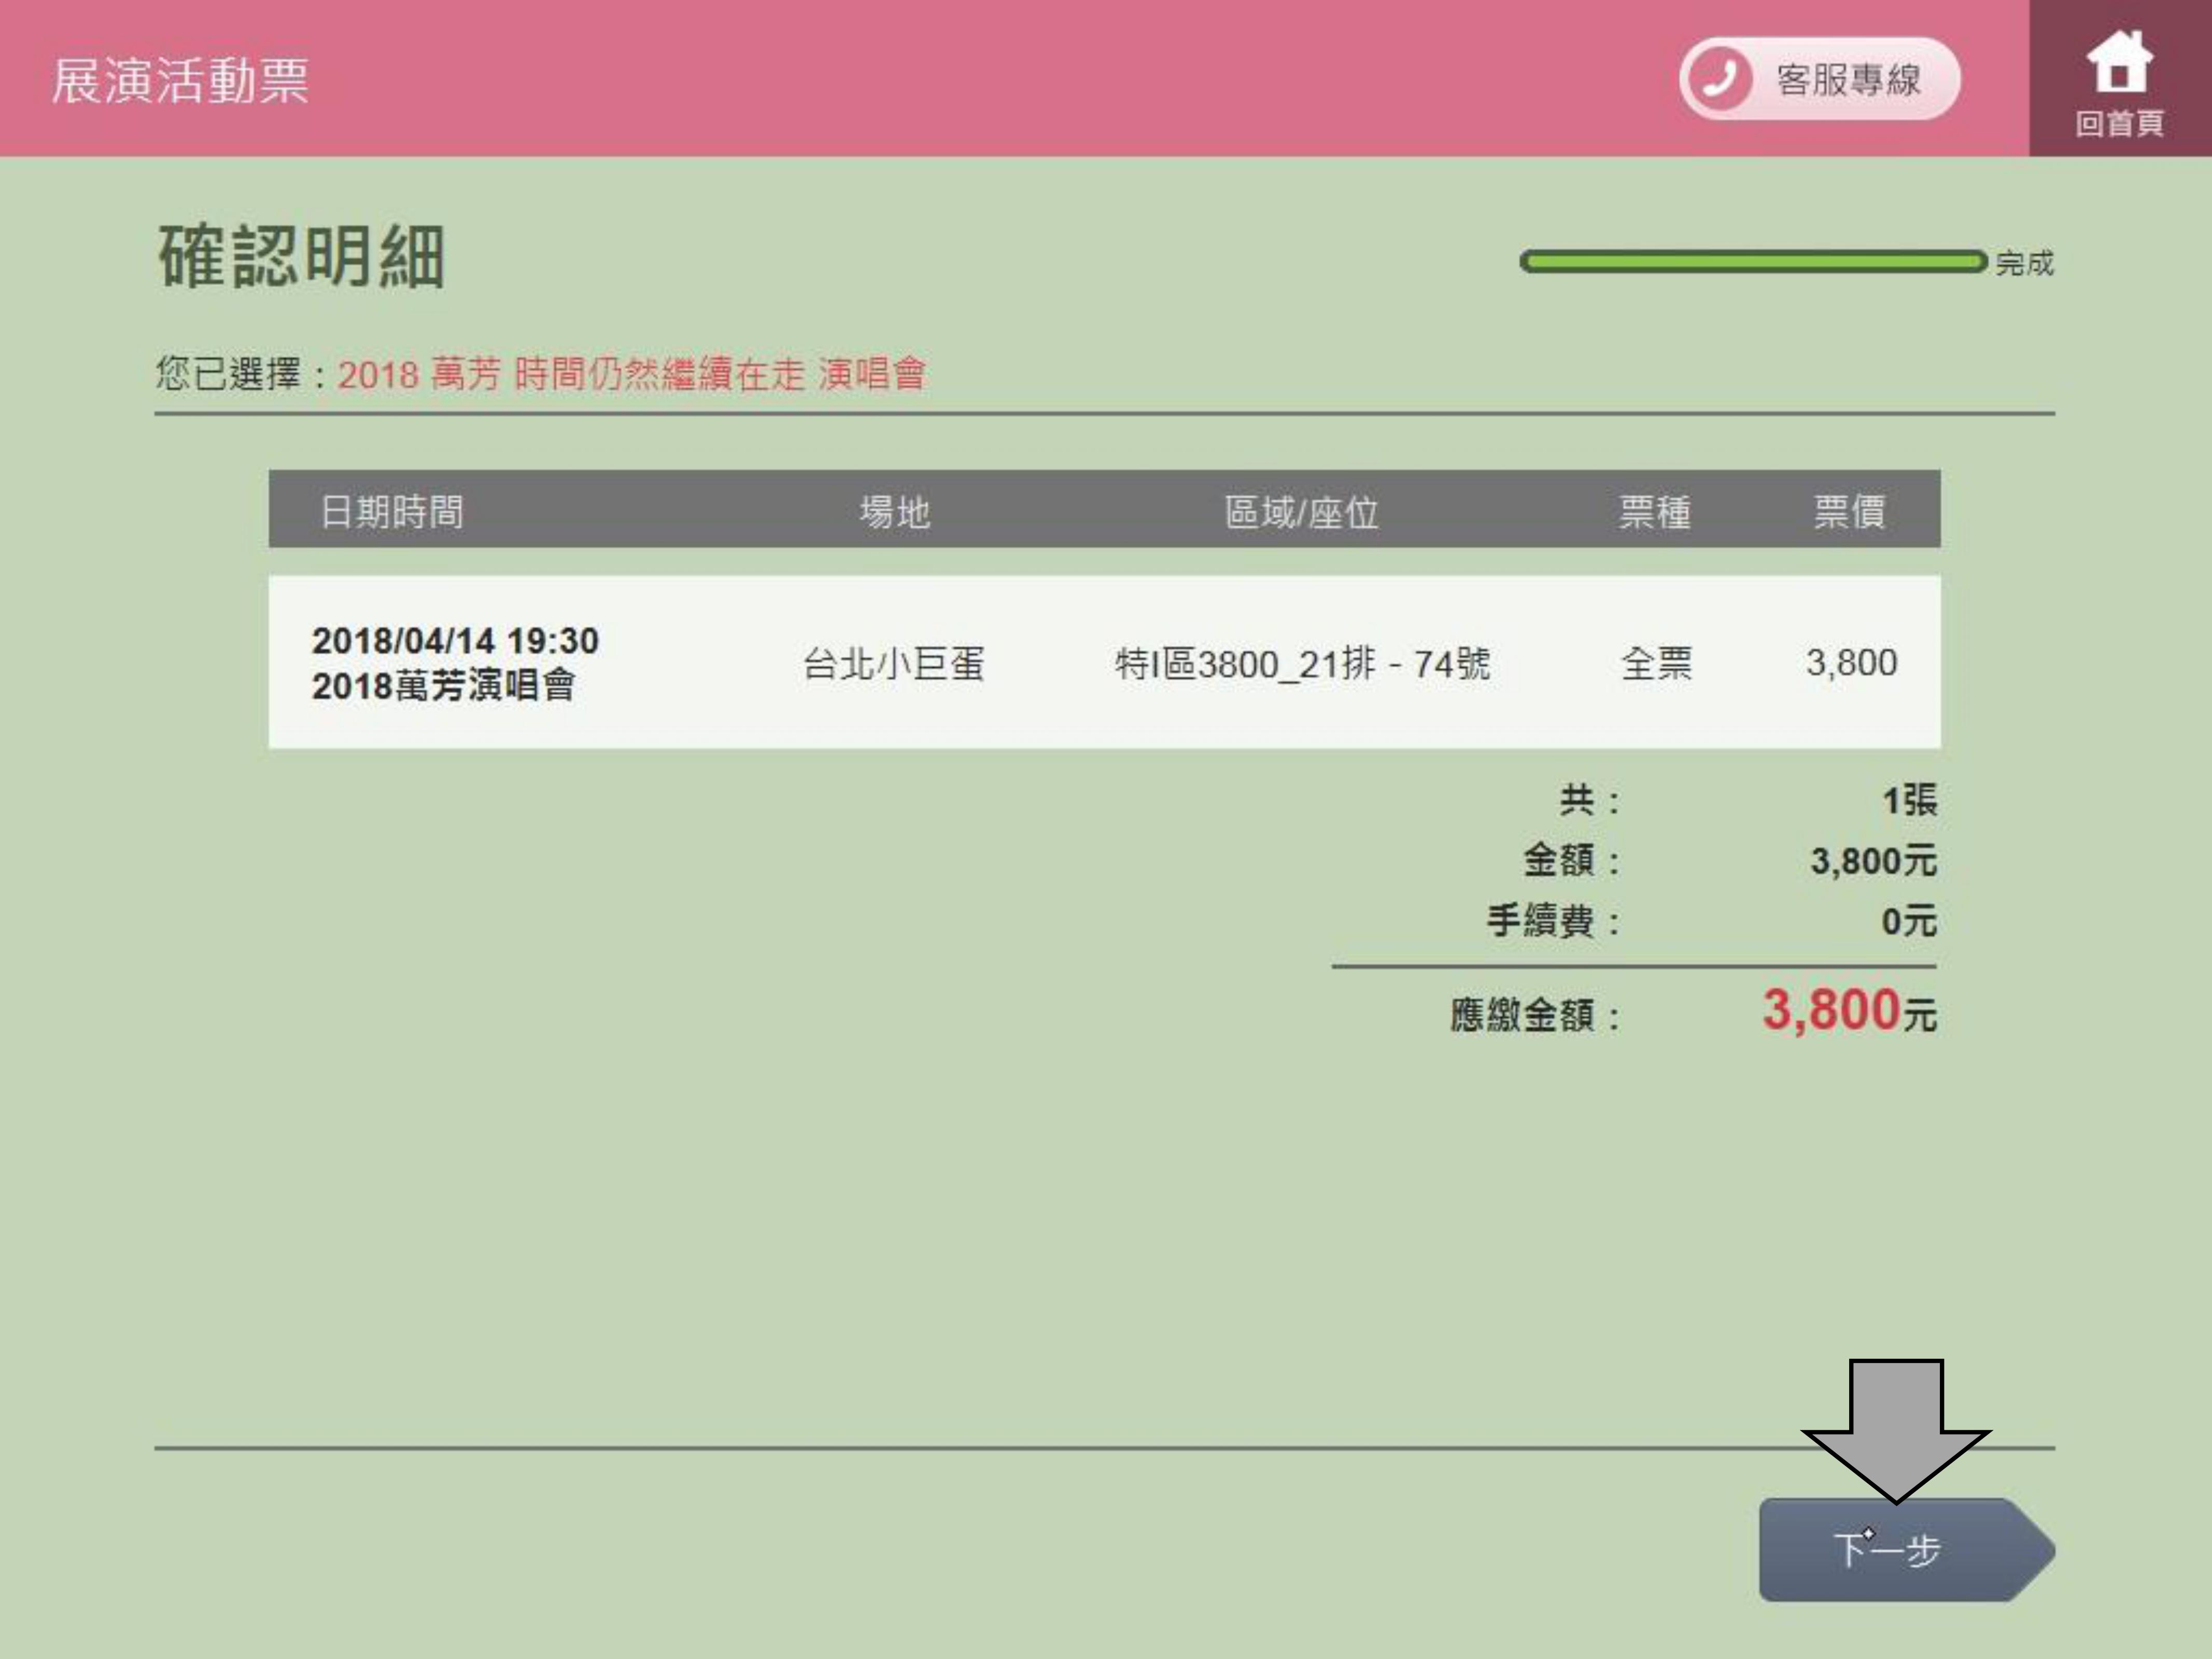2212x1659 pixels.
Task: Click the 回首頁 label text
Action: [2119, 124]
